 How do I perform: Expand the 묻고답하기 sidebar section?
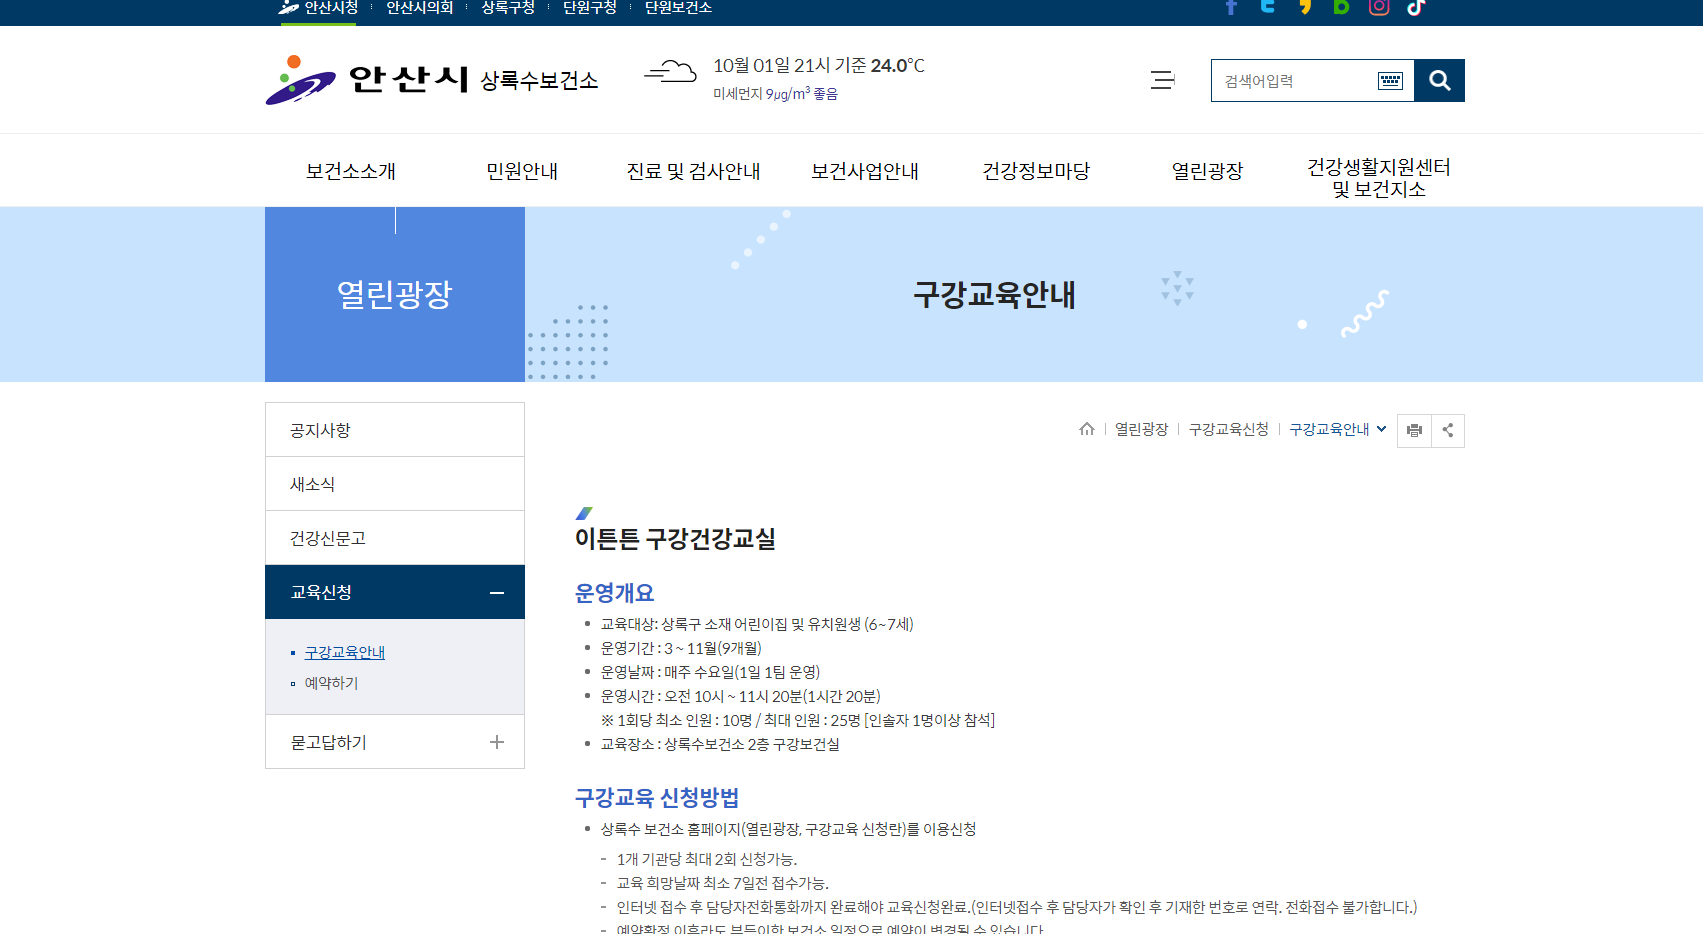click(x=496, y=742)
